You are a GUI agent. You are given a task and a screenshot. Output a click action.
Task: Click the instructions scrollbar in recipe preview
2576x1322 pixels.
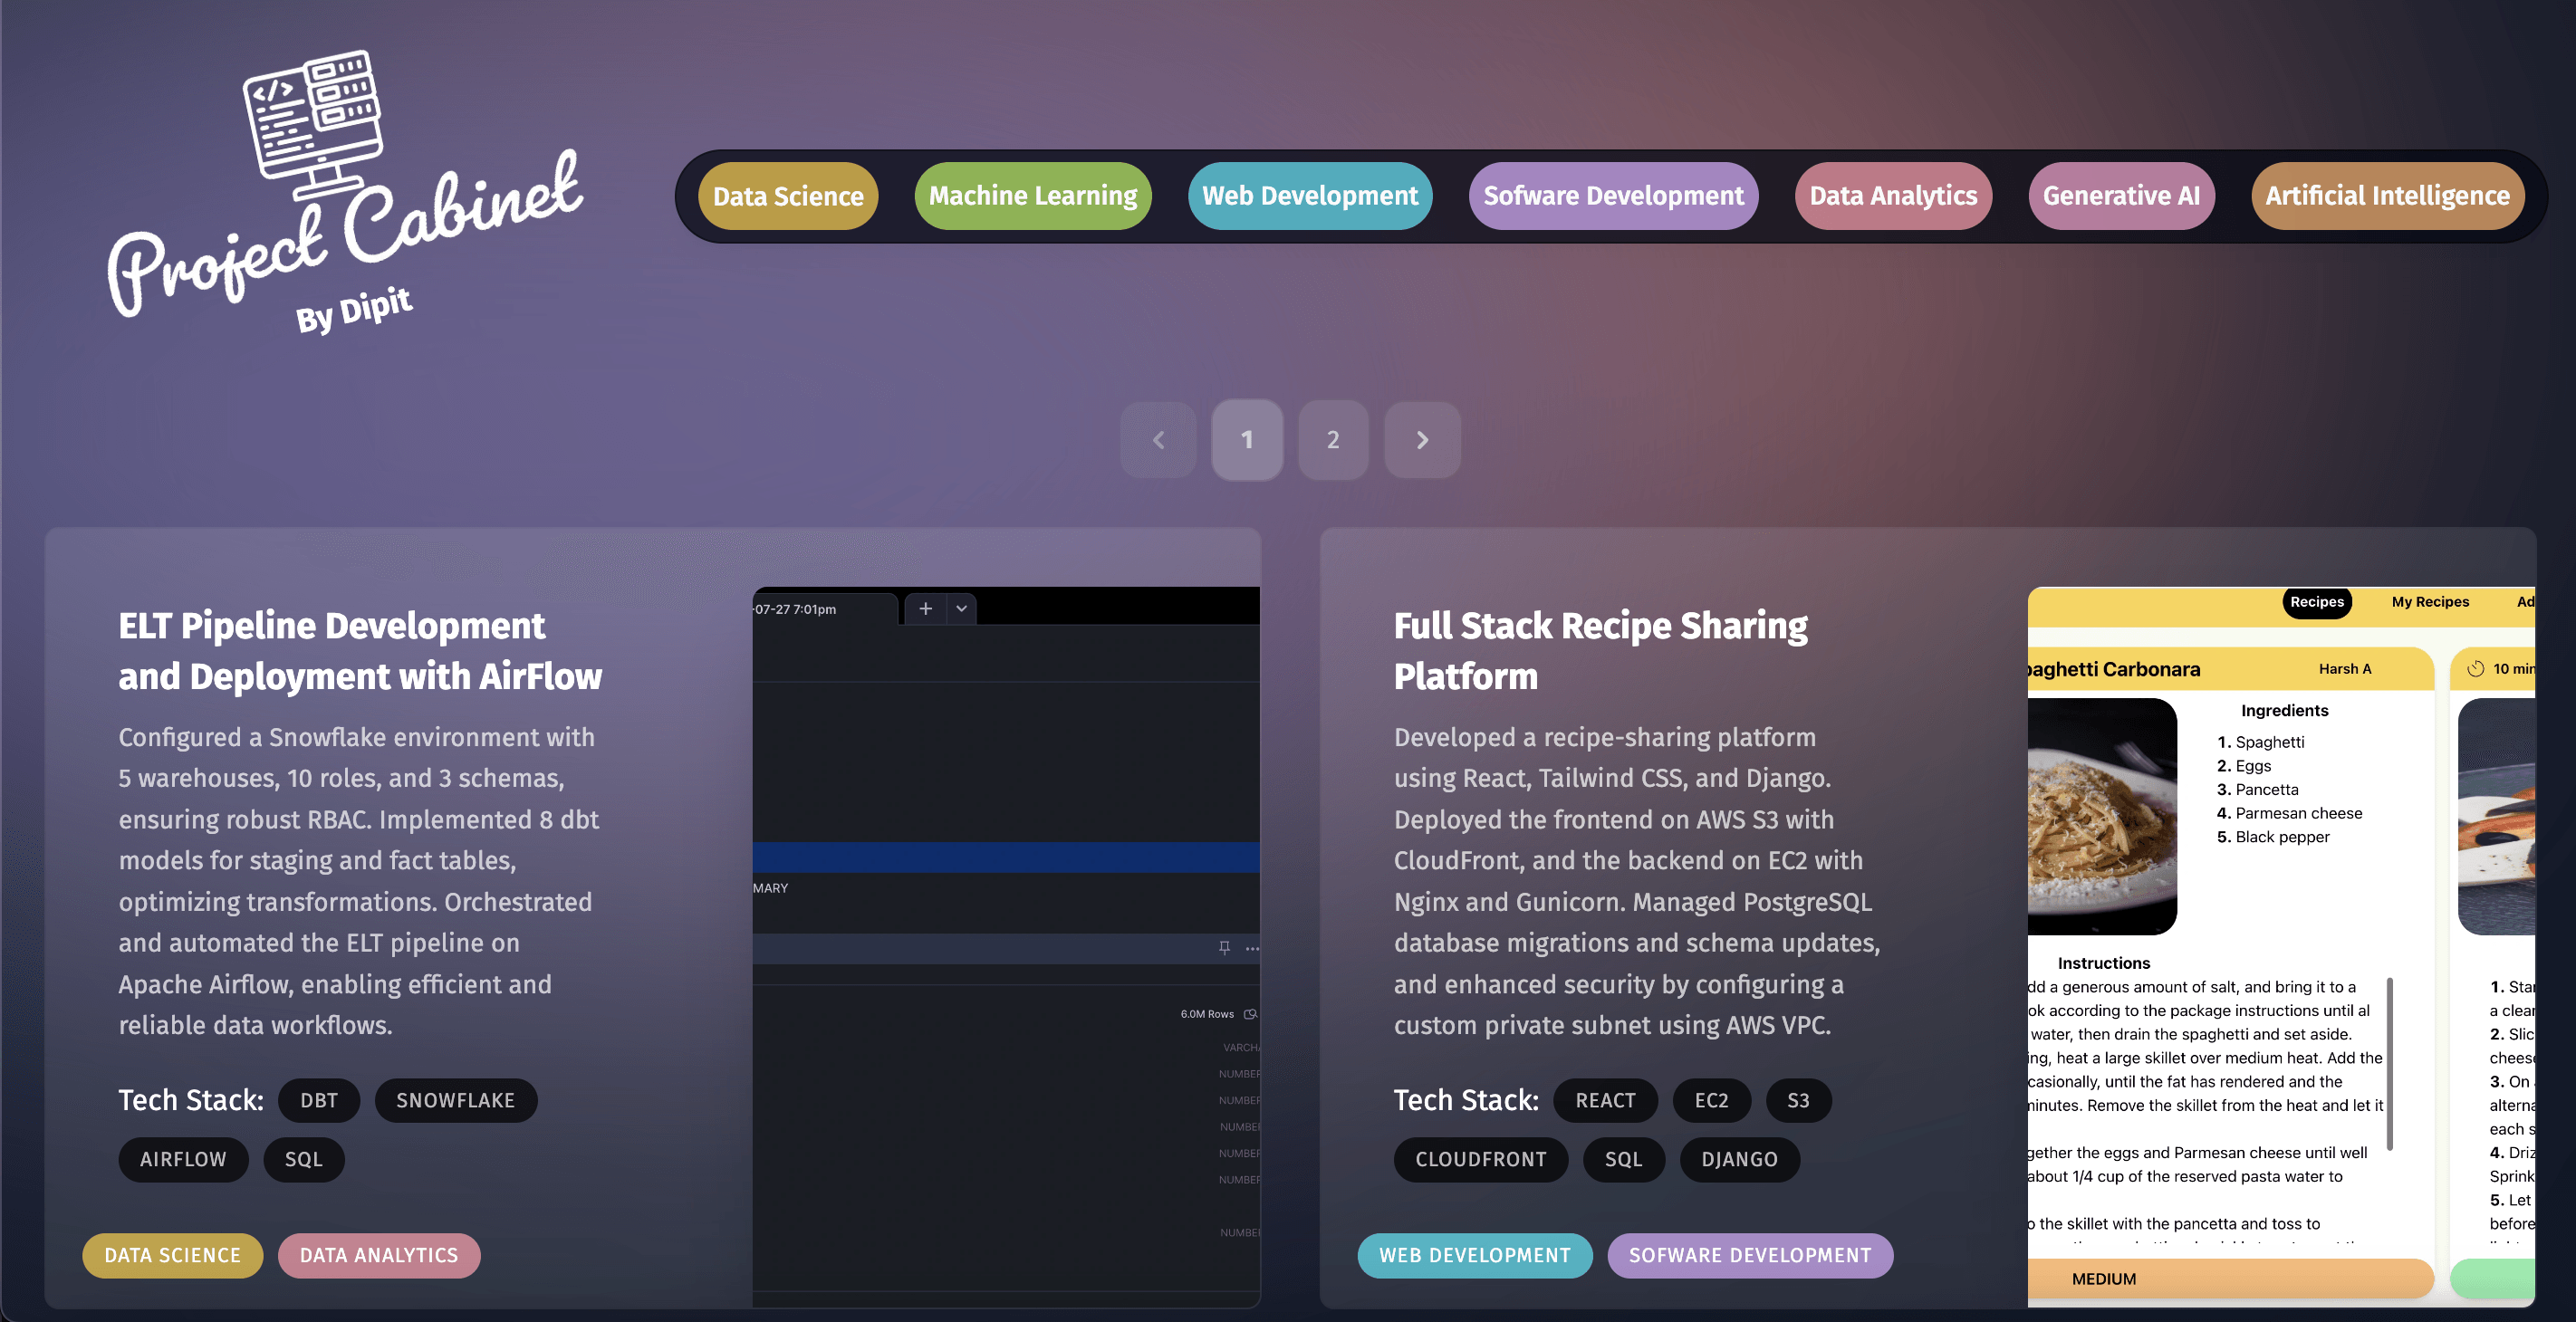click(2389, 1064)
